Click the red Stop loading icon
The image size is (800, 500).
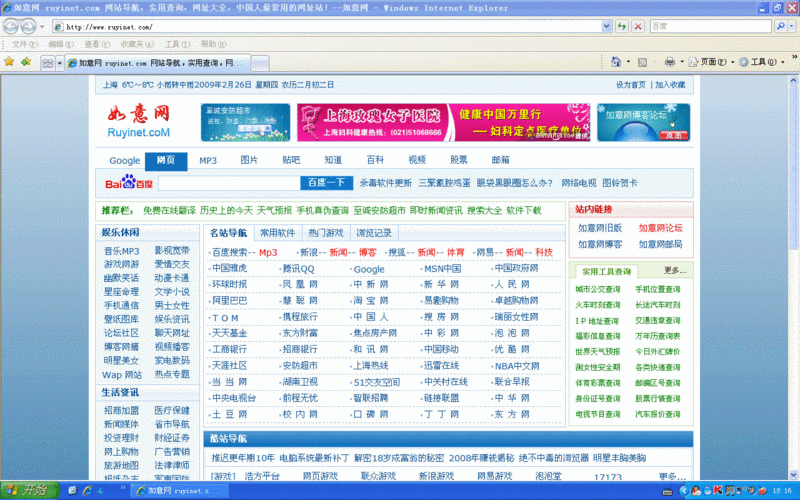click(x=638, y=26)
